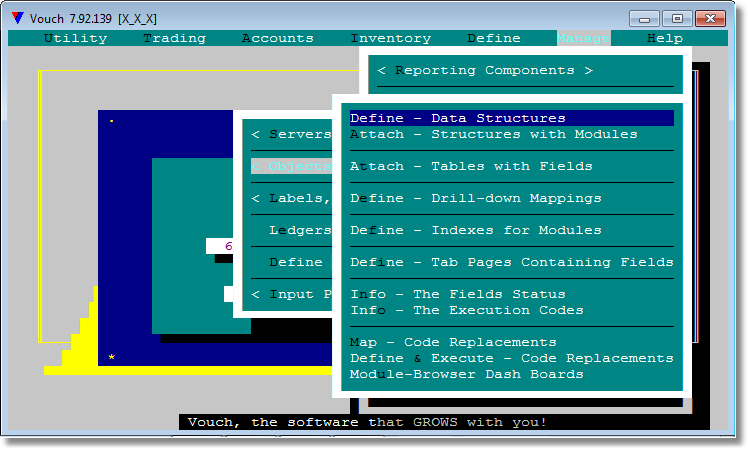Close the Vouch window

point(710,19)
